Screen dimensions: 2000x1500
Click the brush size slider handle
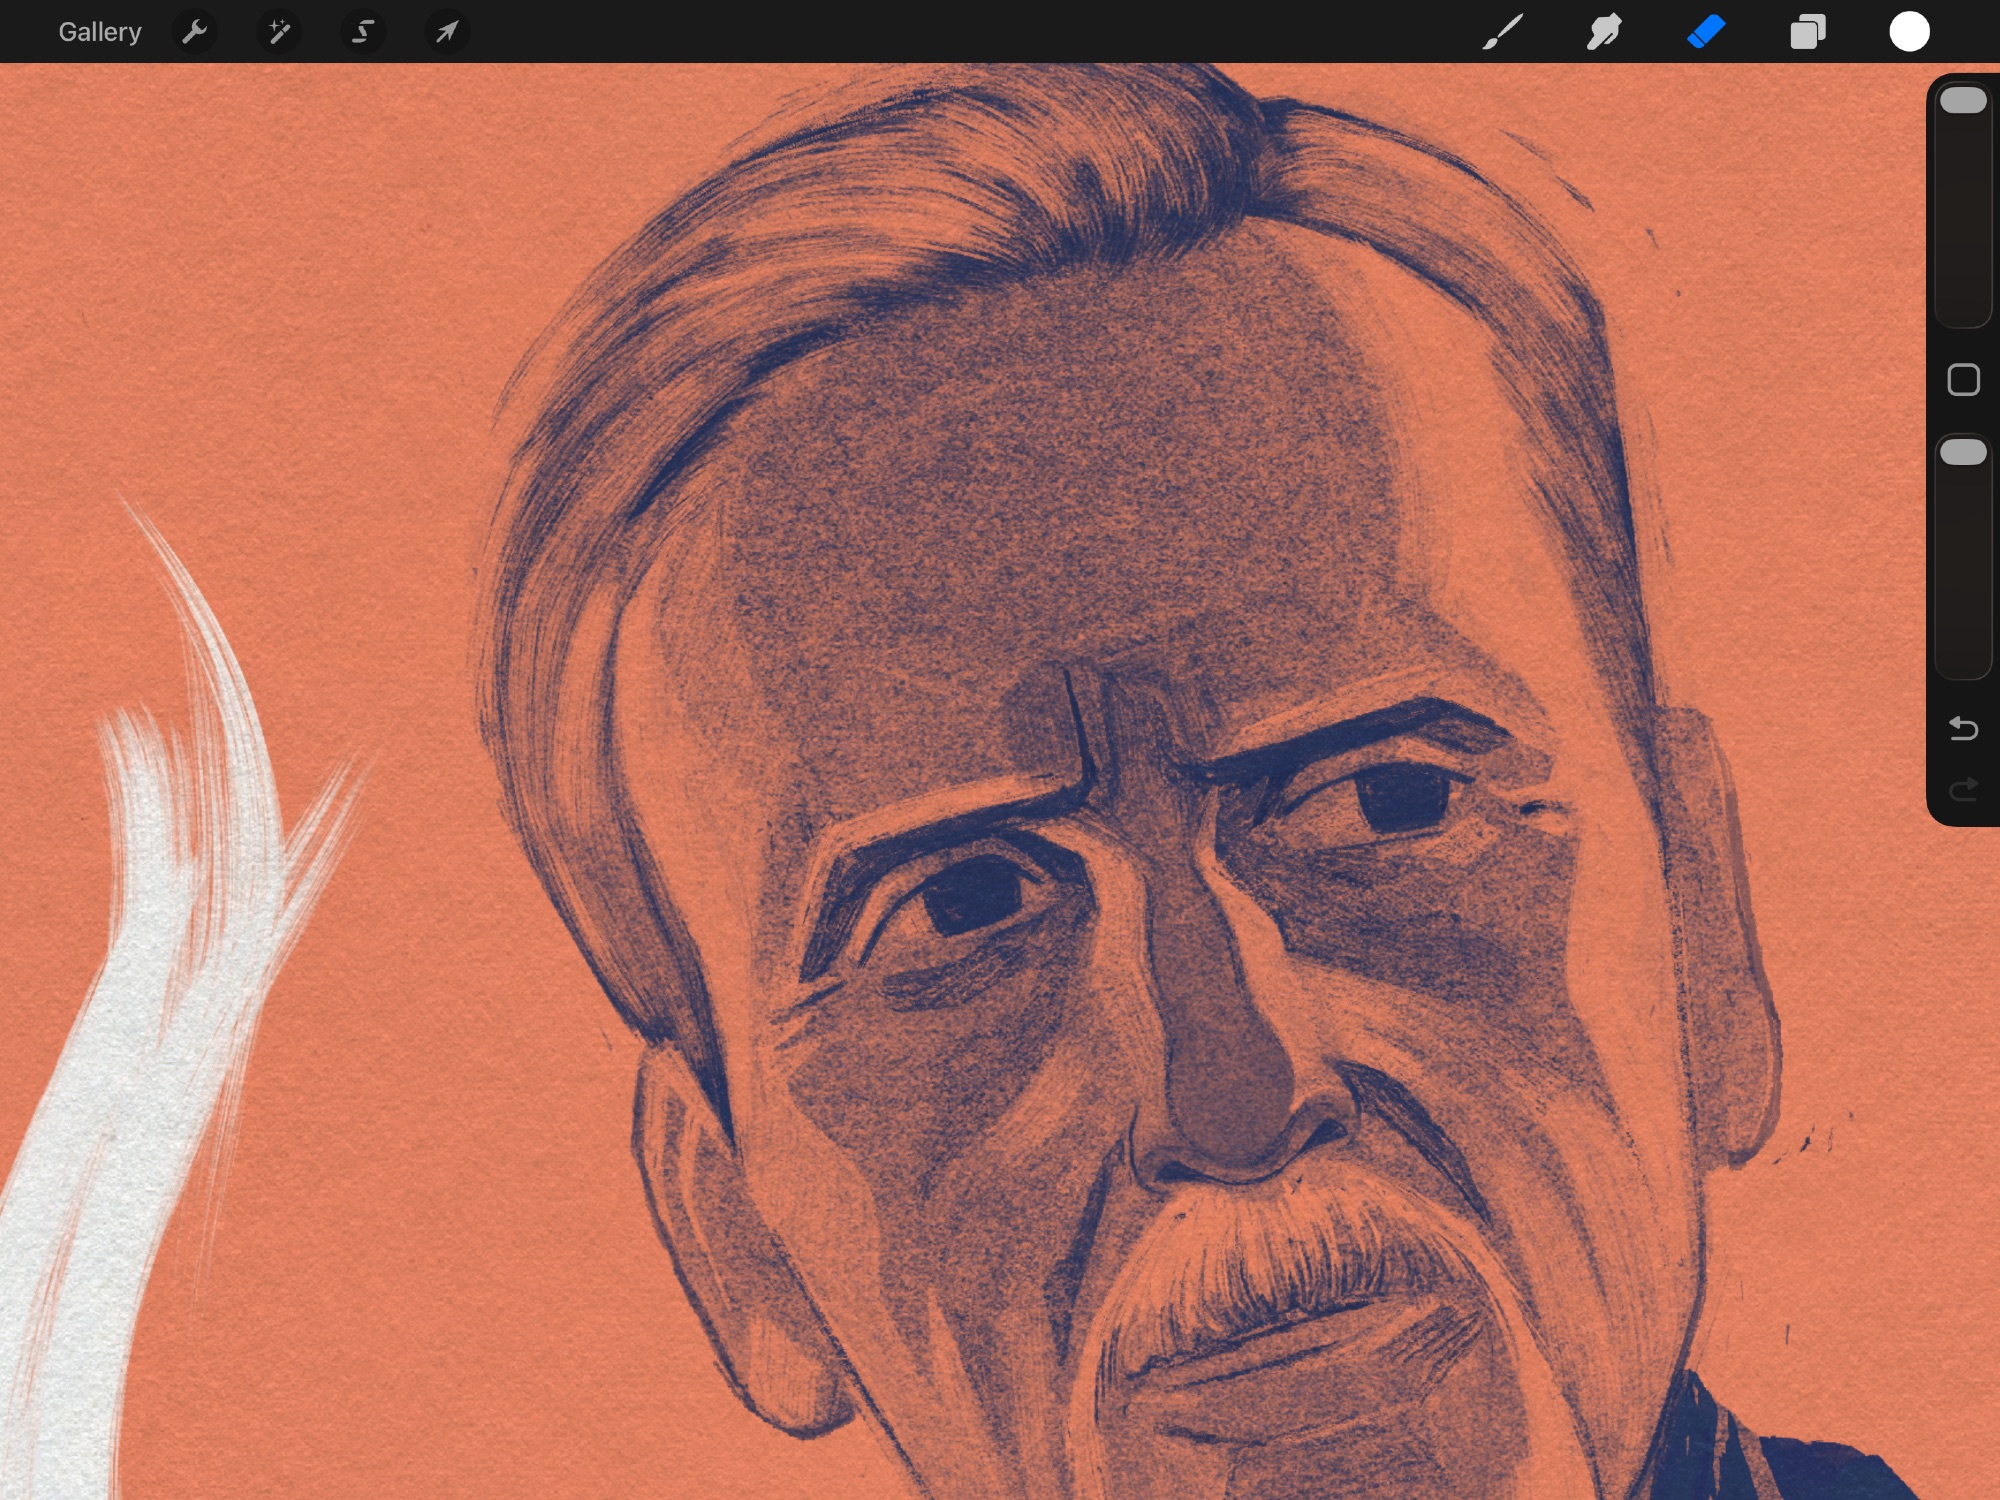[1962, 100]
